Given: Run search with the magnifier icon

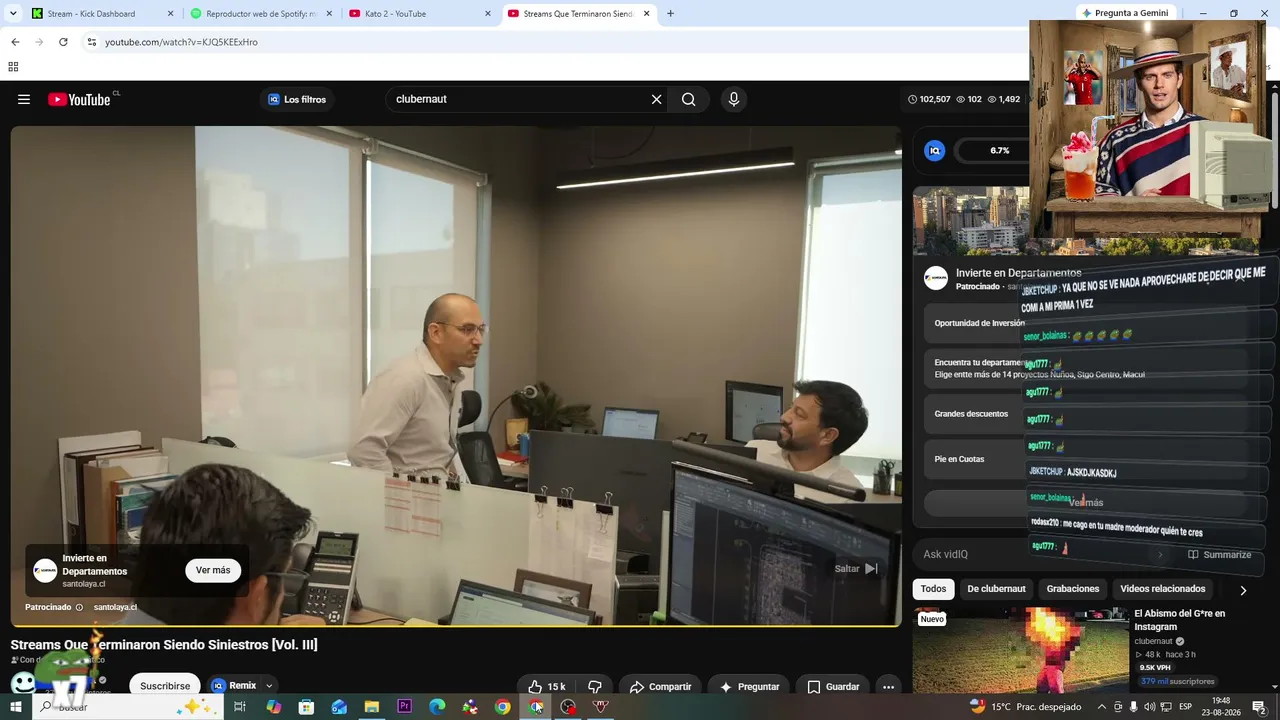Looking at the screenshot, I should tap(689, 99).
